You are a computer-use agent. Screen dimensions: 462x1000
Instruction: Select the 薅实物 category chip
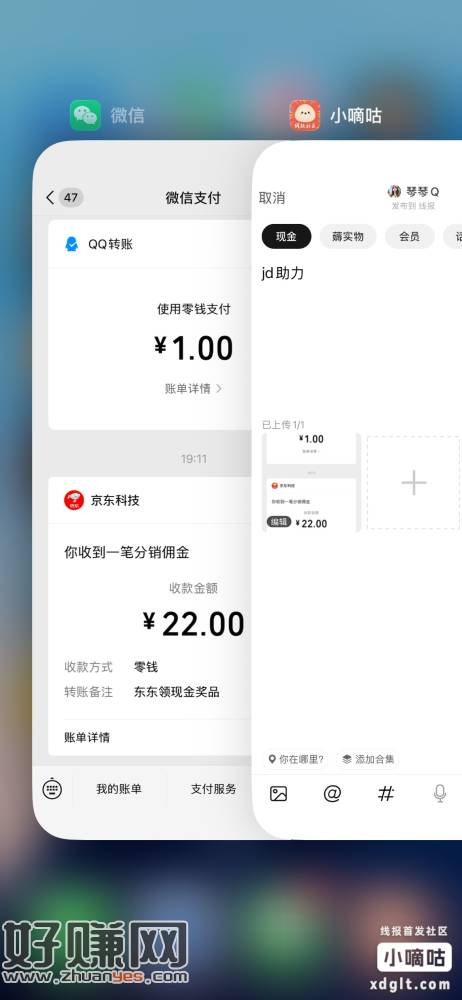(348, 237)
